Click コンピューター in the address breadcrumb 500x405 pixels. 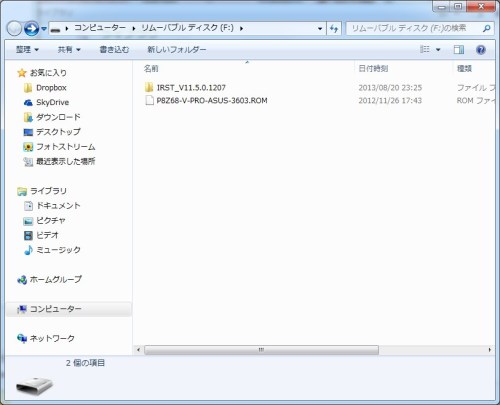99,28
